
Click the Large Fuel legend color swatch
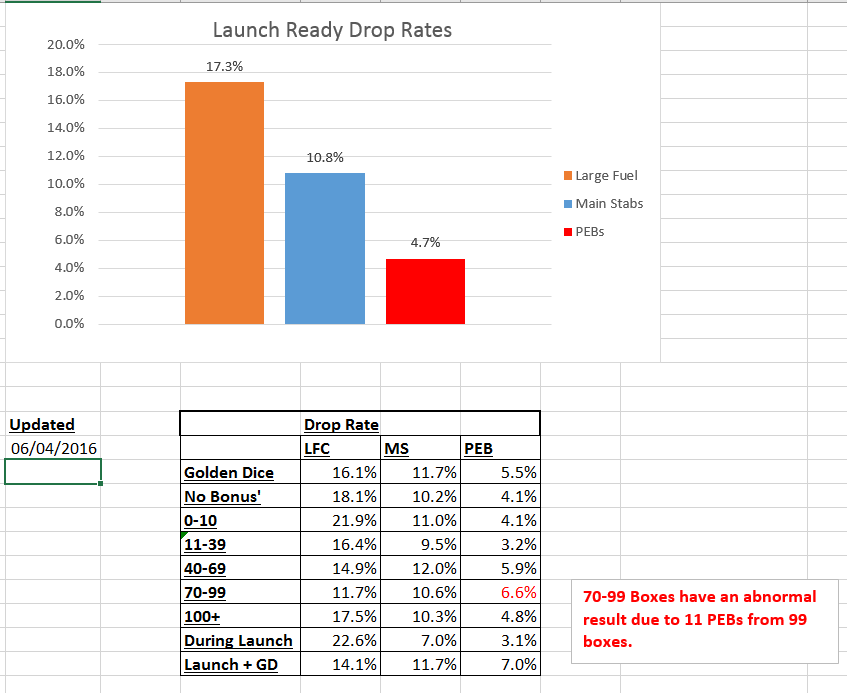click(x=568, y=176)
